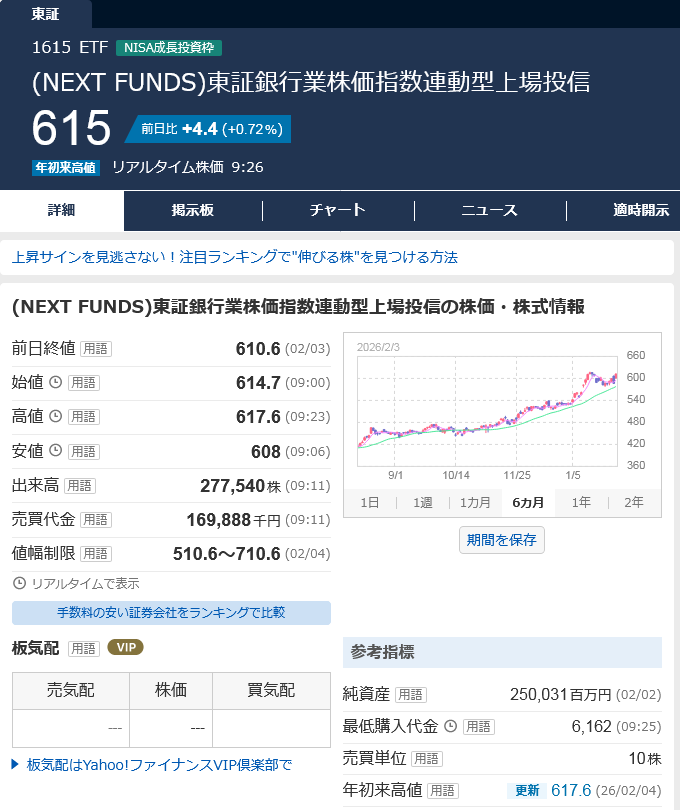Switch to the チャート tab
Image resolution: width=680 pixels, height=810 pixels.
[x=338, y=210]
